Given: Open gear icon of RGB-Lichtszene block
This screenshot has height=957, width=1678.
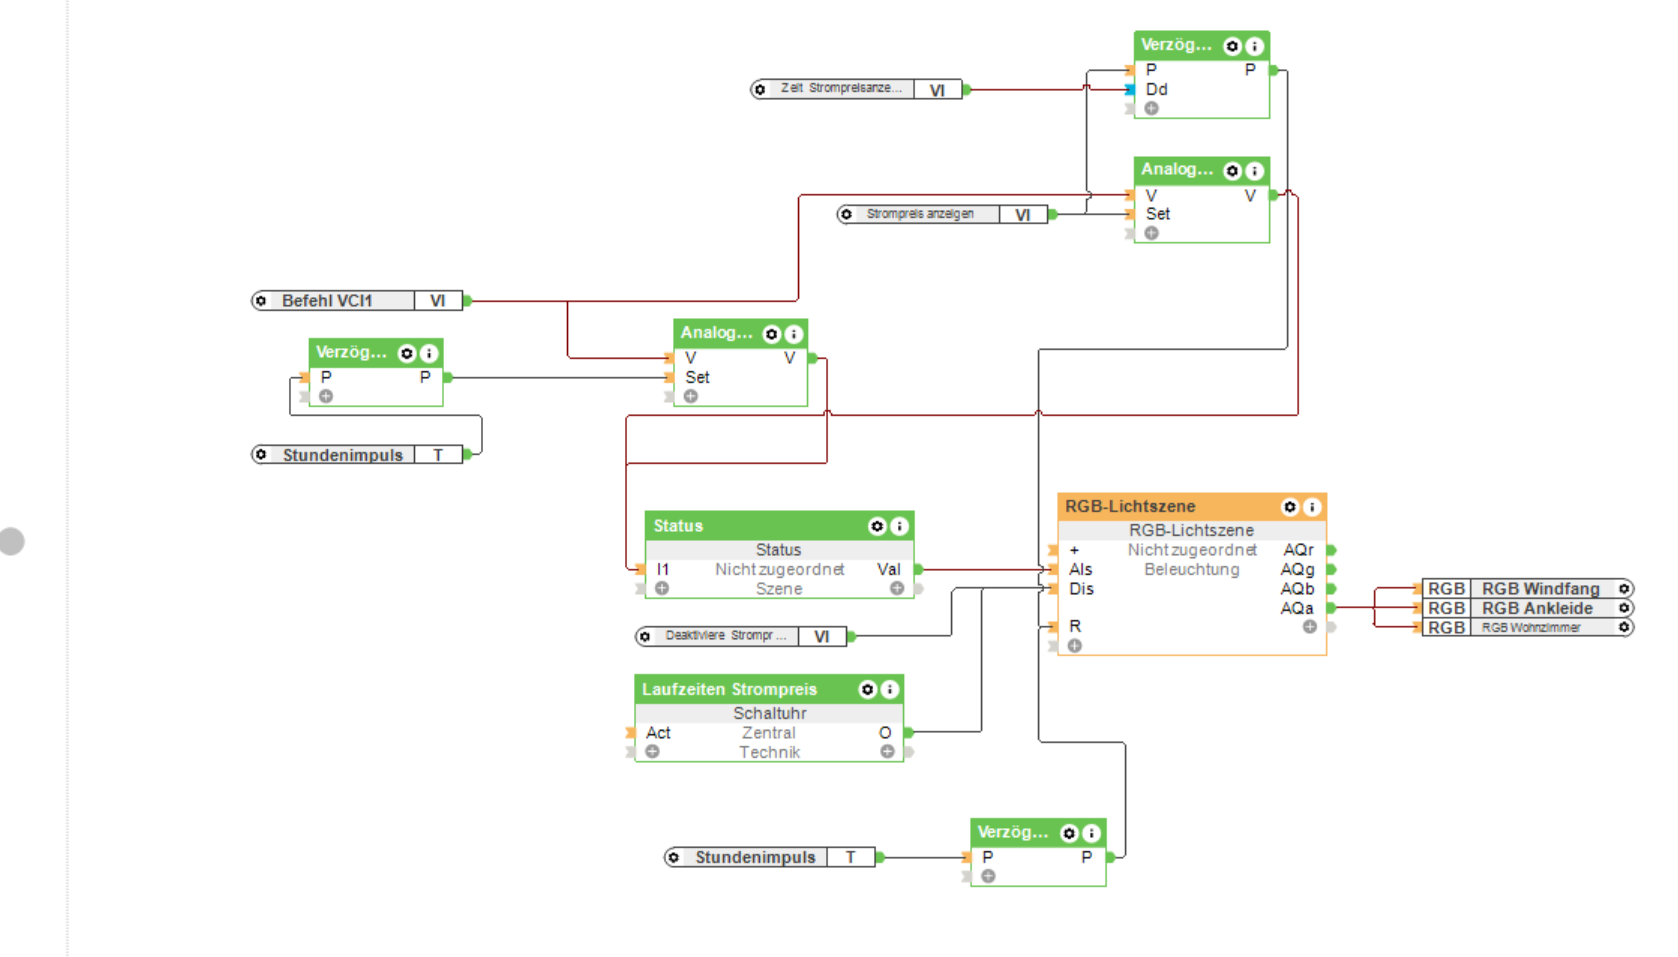Looking at the screenshot, I should coord(1290,507).
